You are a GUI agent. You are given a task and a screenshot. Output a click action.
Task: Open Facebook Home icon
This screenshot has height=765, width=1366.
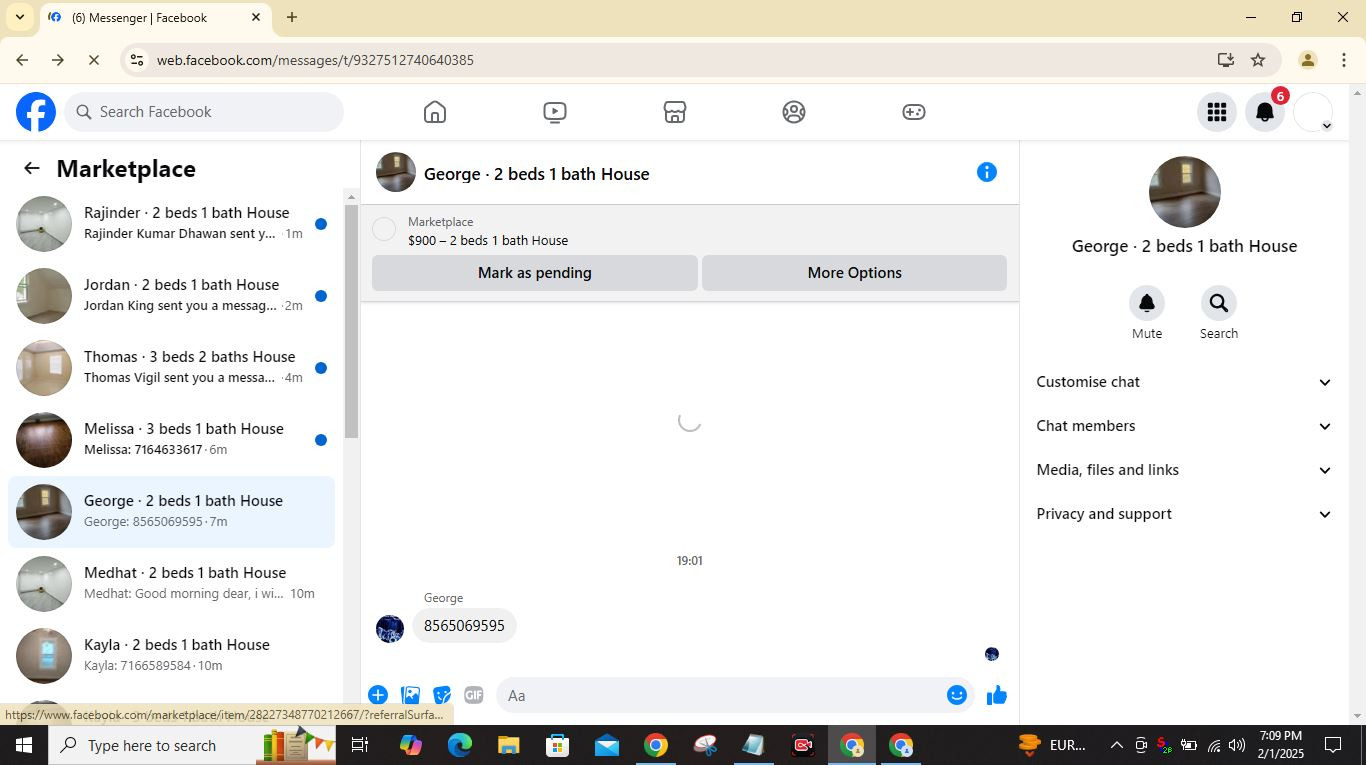(x=434, y=112)
